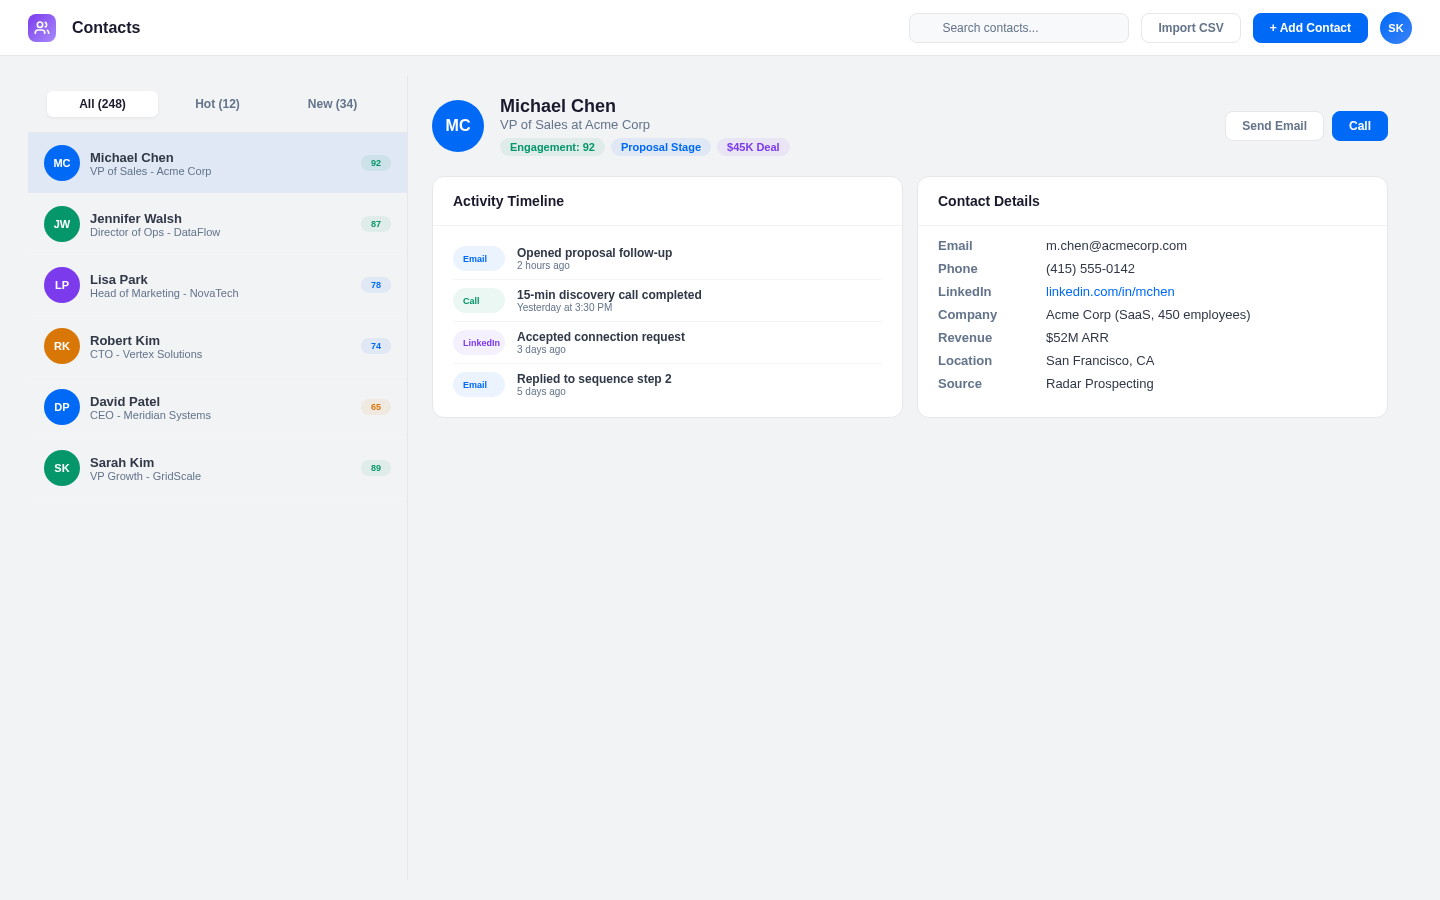Viewport: 1440px width, 900px height.
Task: Click the company value 'Acme Corp (SaaS, 450 employees)'
Action: 1148,315
